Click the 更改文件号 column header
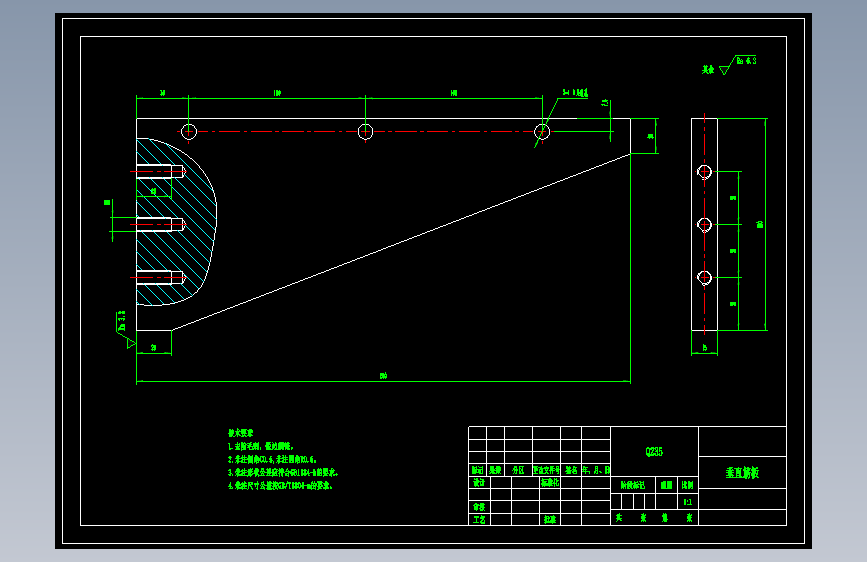 click(x=546, y=470)
